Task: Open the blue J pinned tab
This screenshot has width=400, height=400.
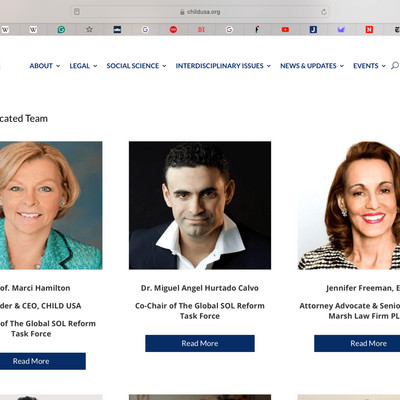Action: tap(313, 30)
